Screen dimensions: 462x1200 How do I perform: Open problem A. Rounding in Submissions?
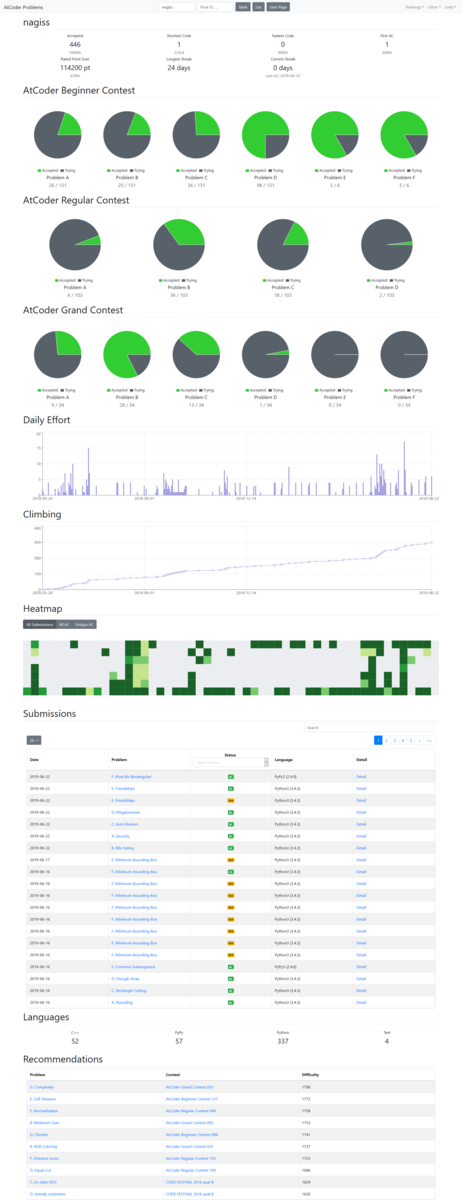[x=121, y=1002]
